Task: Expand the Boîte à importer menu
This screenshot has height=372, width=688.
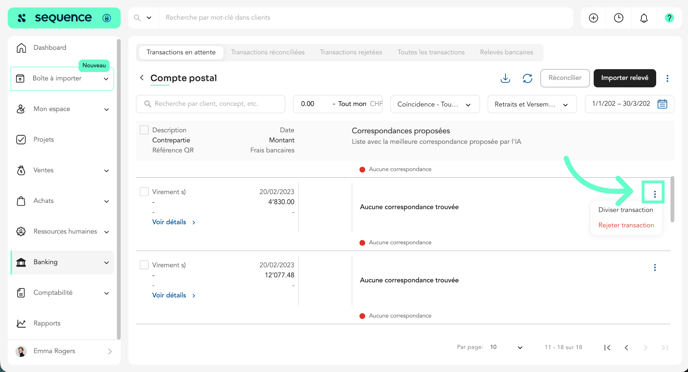Action: click(106, 79)
